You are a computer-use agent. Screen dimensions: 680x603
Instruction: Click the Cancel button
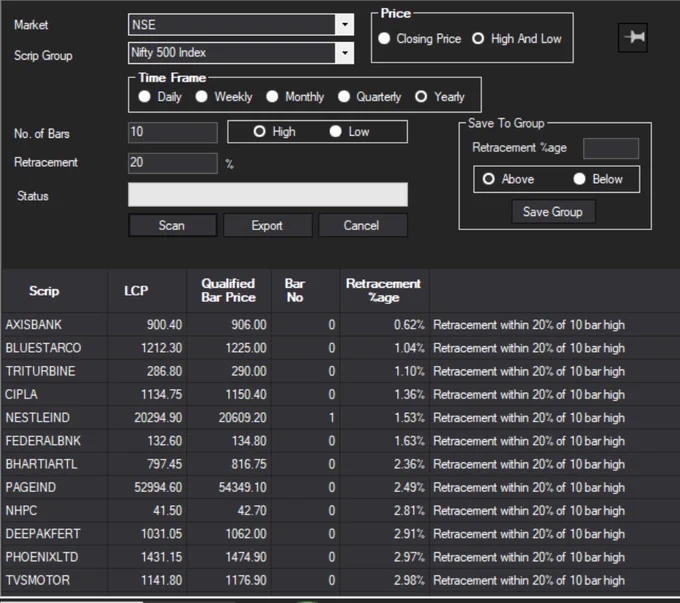tap(363, 225)
